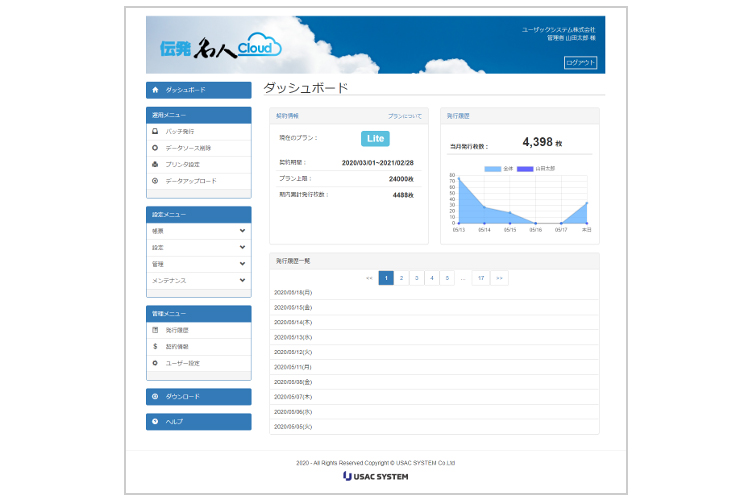This screenshot has height=500, width=750.
Task: Click the gear icon for ユーザー設定
Action: tap(155, 363)
